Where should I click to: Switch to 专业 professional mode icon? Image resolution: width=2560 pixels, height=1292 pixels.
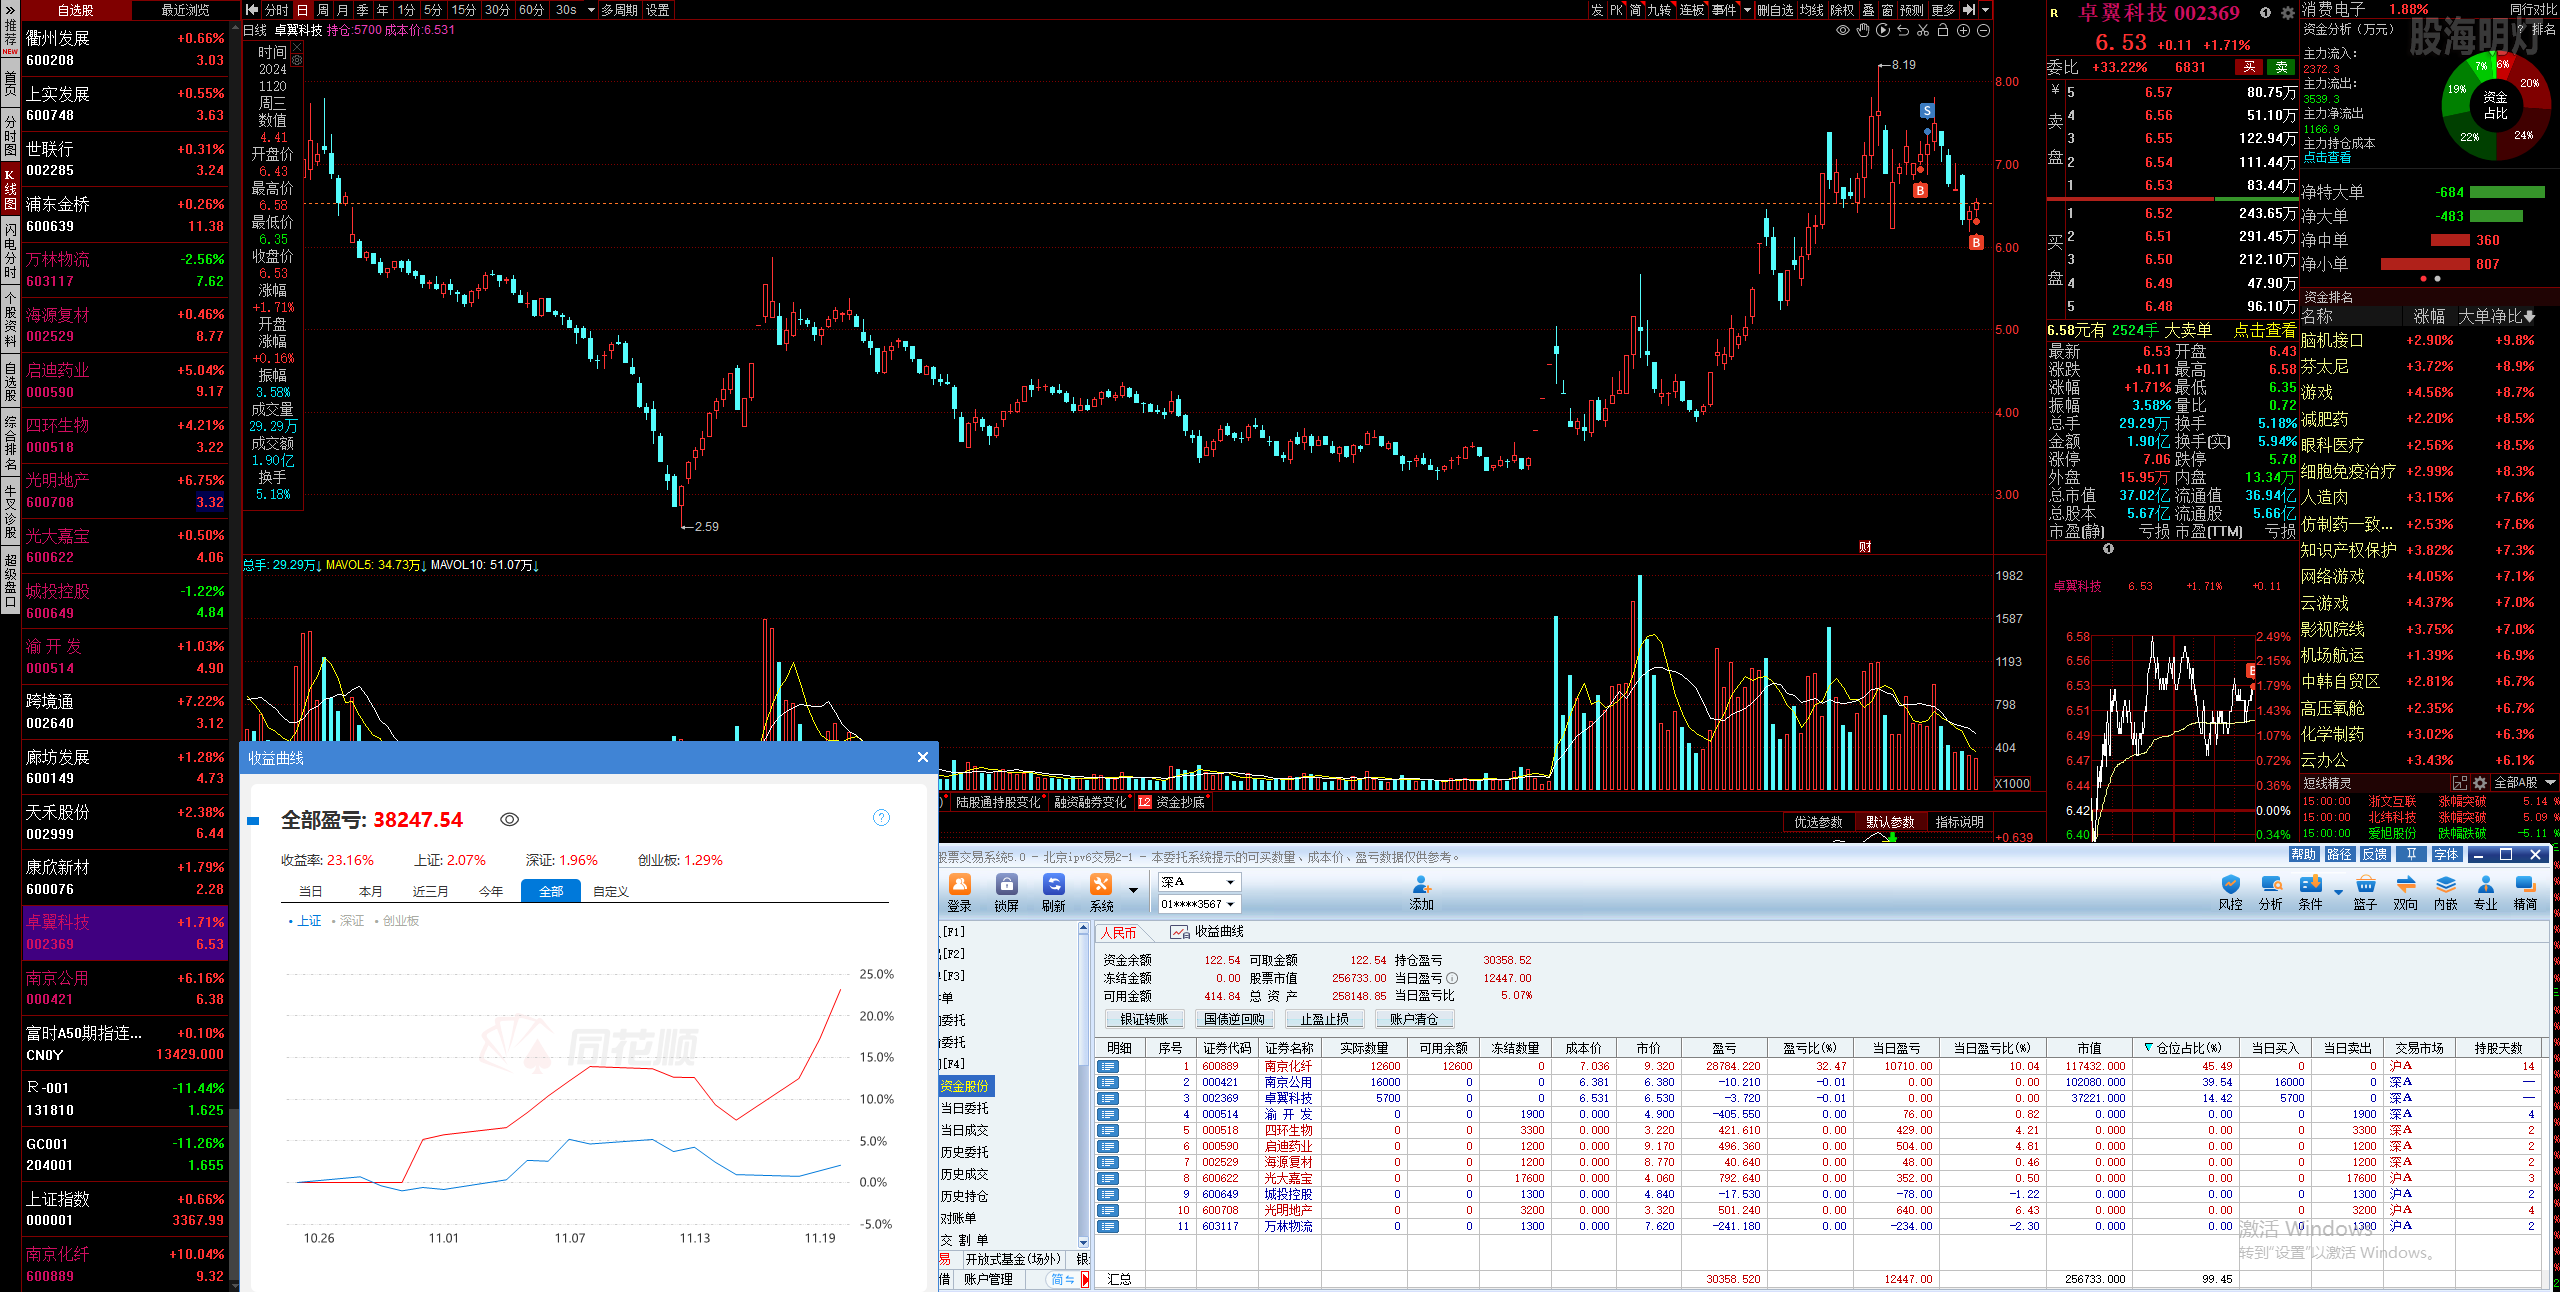click(2485, 892)
